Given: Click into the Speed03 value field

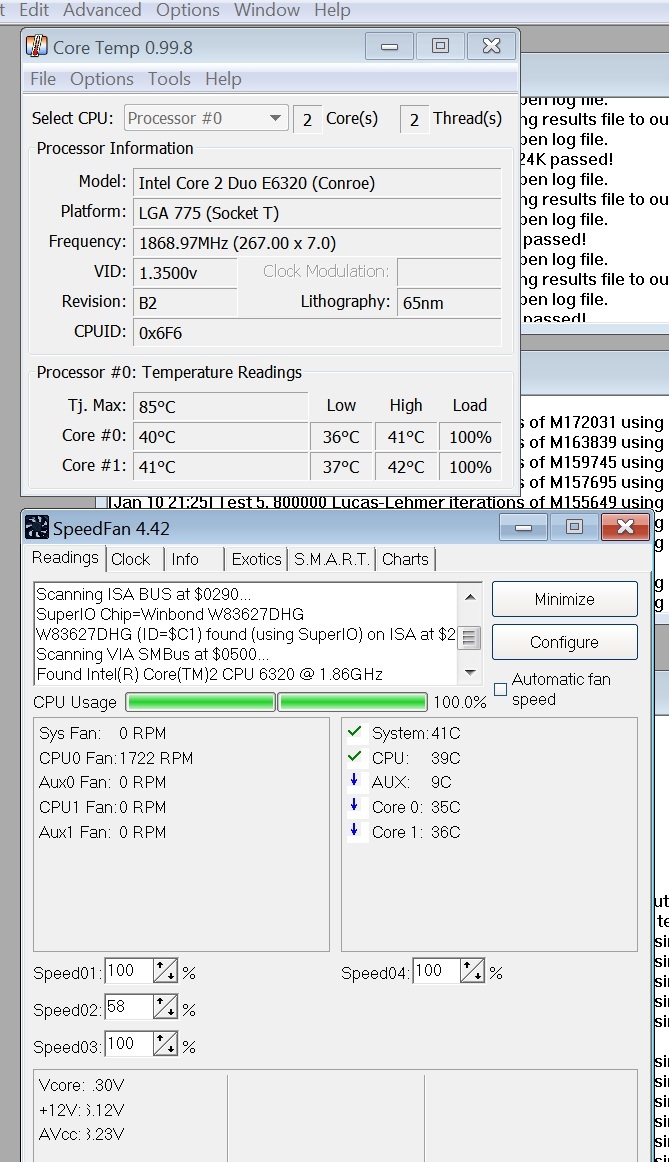Looking at the screenshot, I should coord(129,1043).
